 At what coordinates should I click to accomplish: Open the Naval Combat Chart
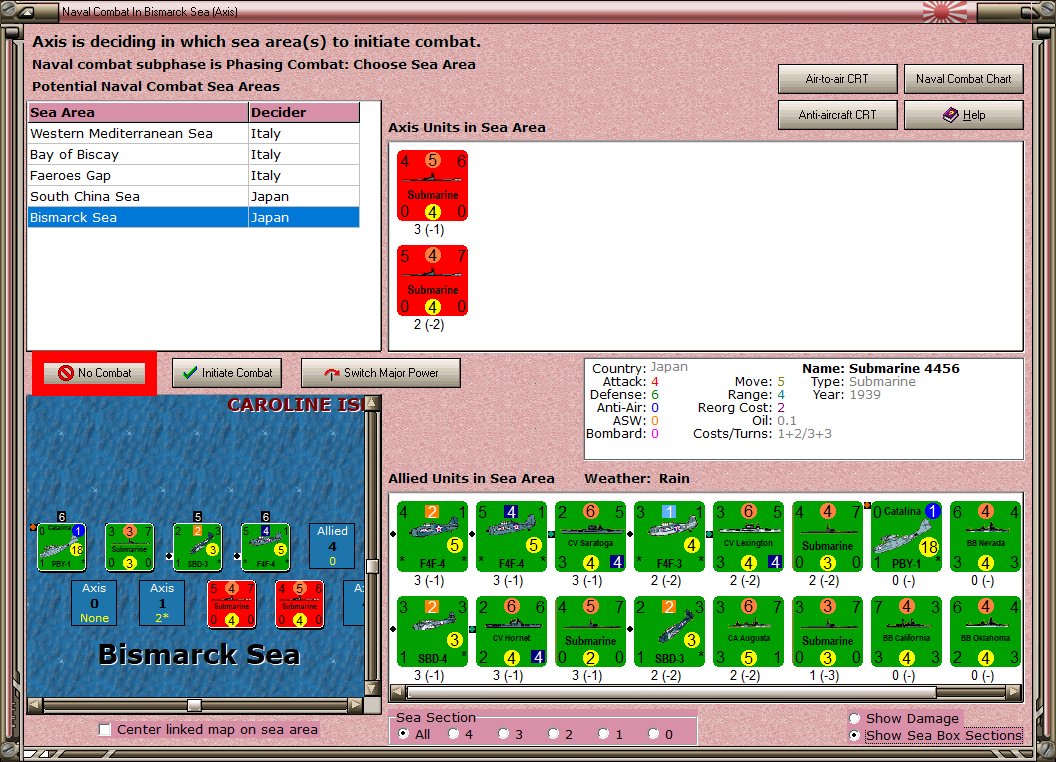click(x=963, y=79)
